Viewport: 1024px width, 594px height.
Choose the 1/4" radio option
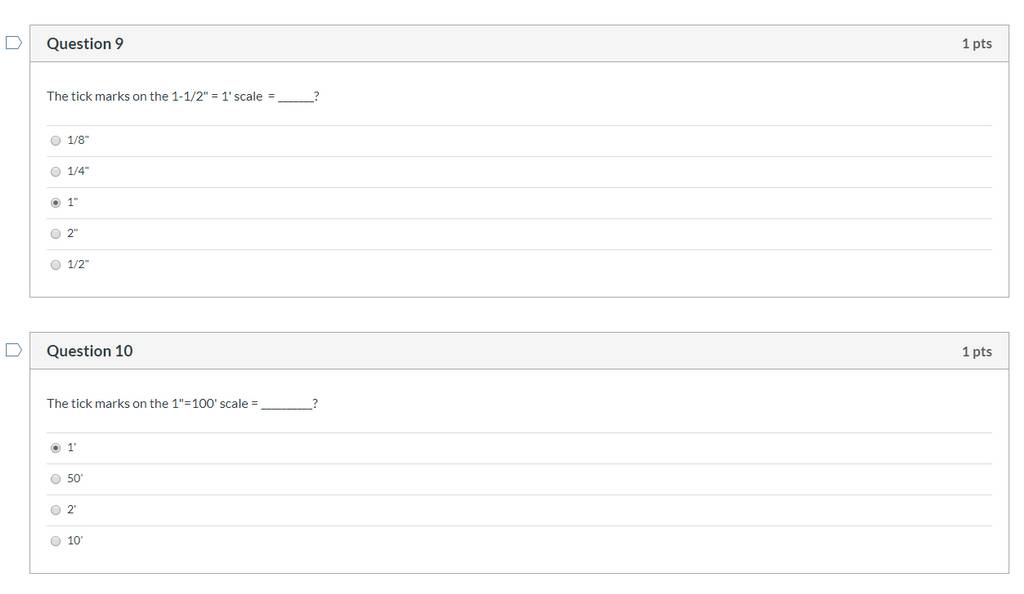(56, 172)
